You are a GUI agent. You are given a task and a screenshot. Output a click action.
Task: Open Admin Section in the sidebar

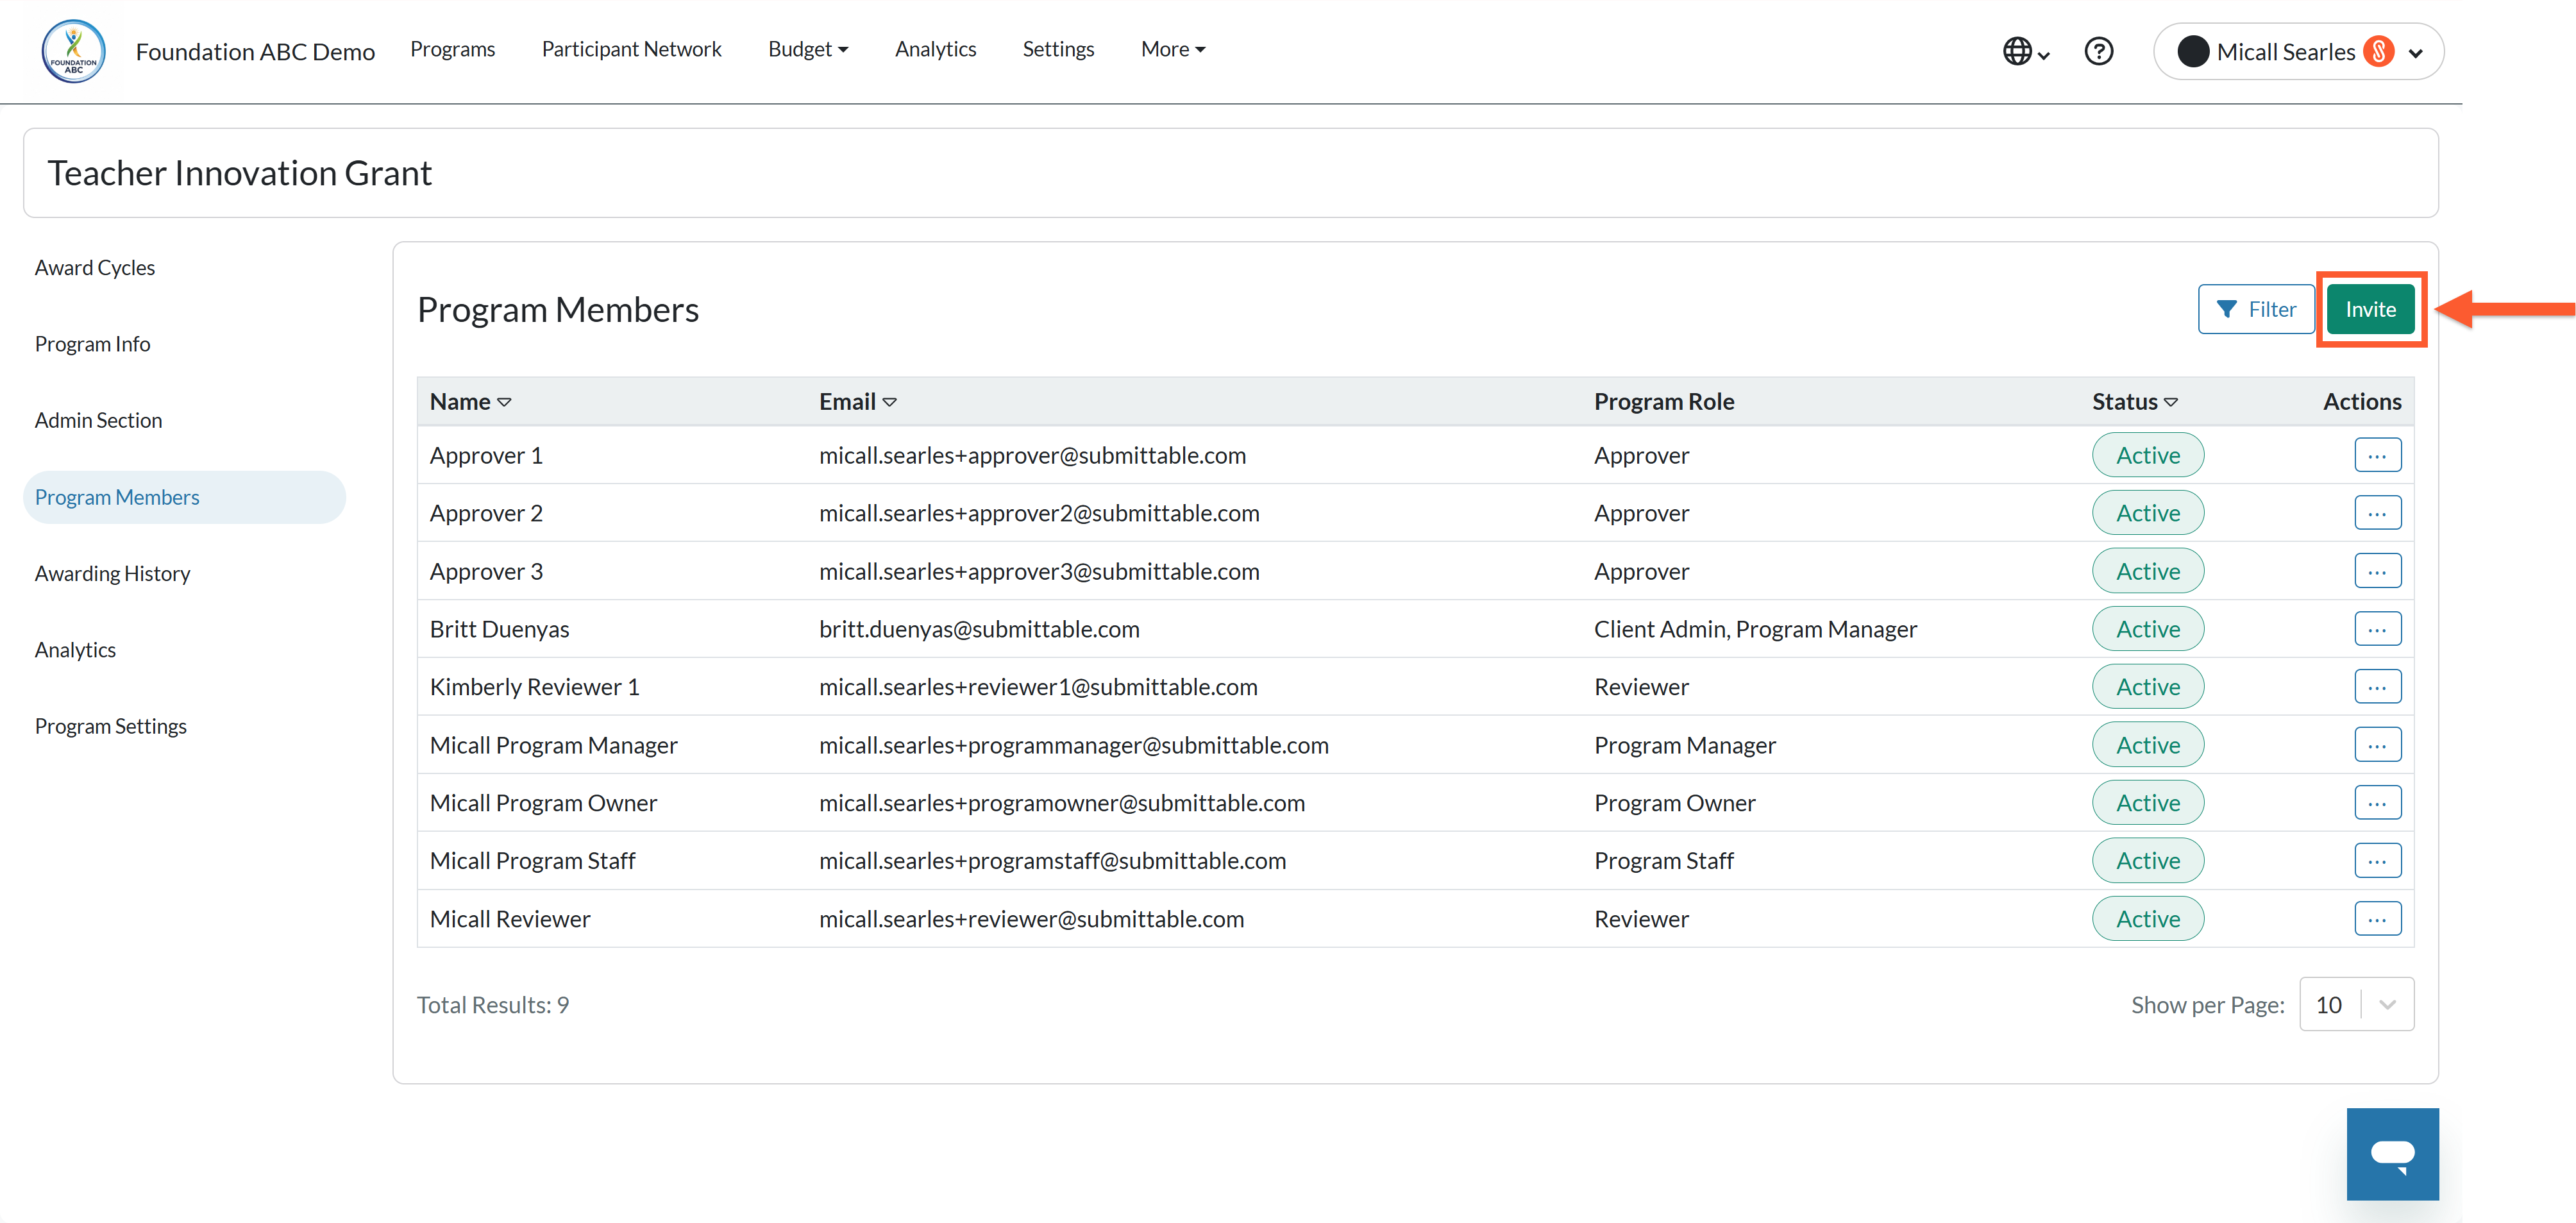tap(98, 421)
